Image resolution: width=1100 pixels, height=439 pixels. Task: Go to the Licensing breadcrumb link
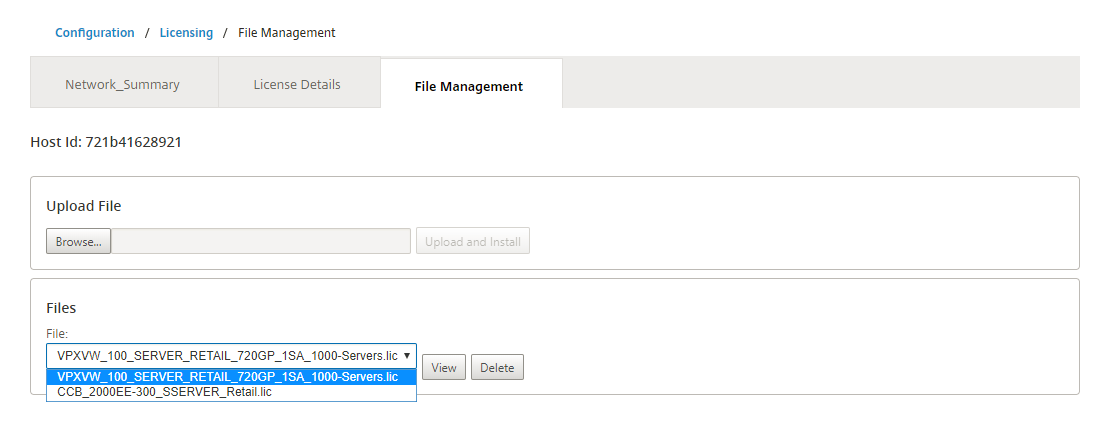click(186, 32)
